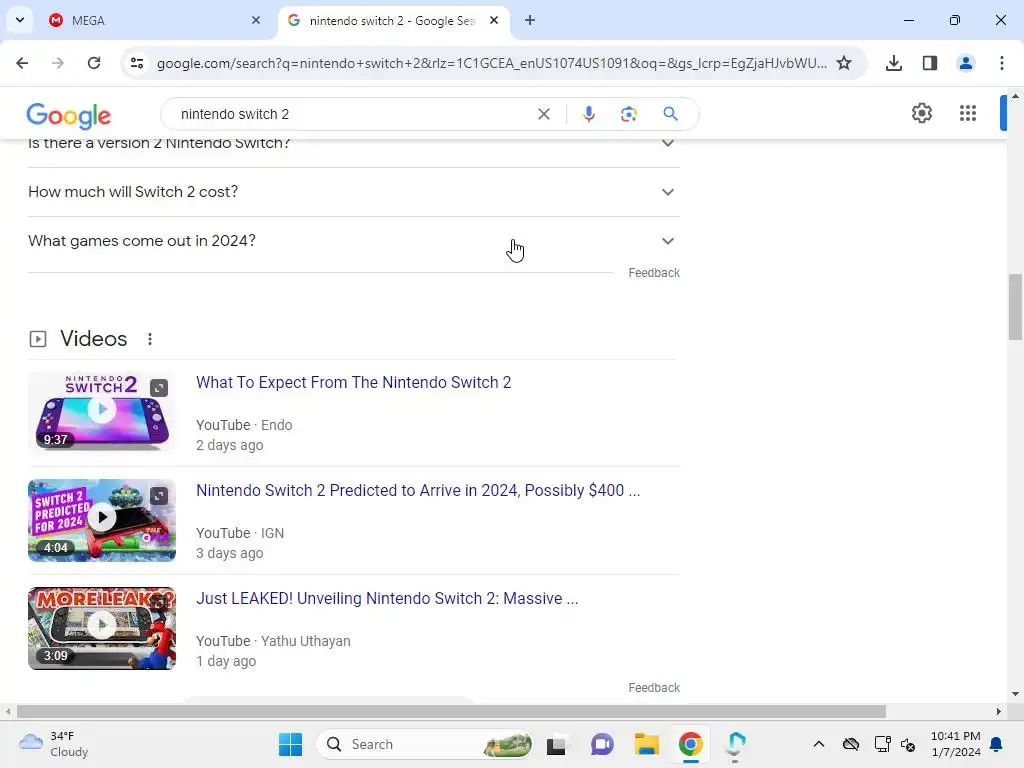
Task: Expand preview icon on IGN video thumbnail
Action: click(x=159, y=496)
